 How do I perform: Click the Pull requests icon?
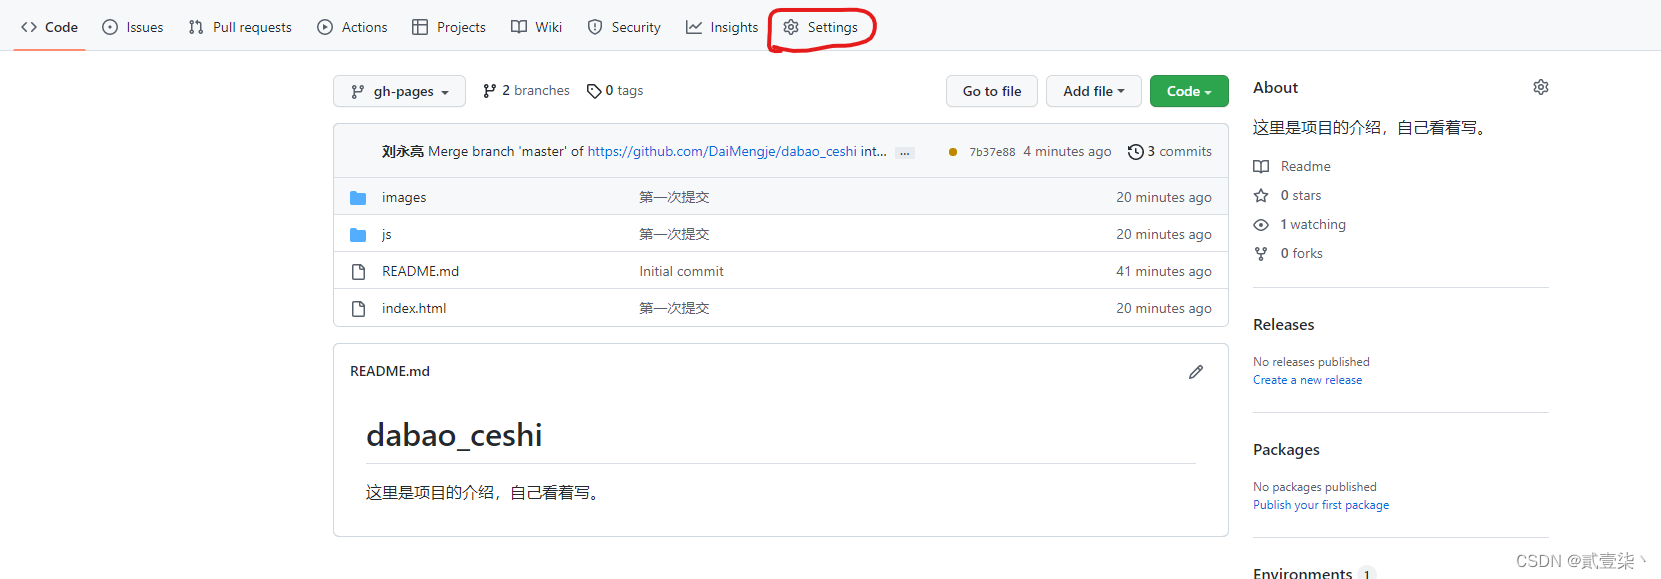coord(196,27)
